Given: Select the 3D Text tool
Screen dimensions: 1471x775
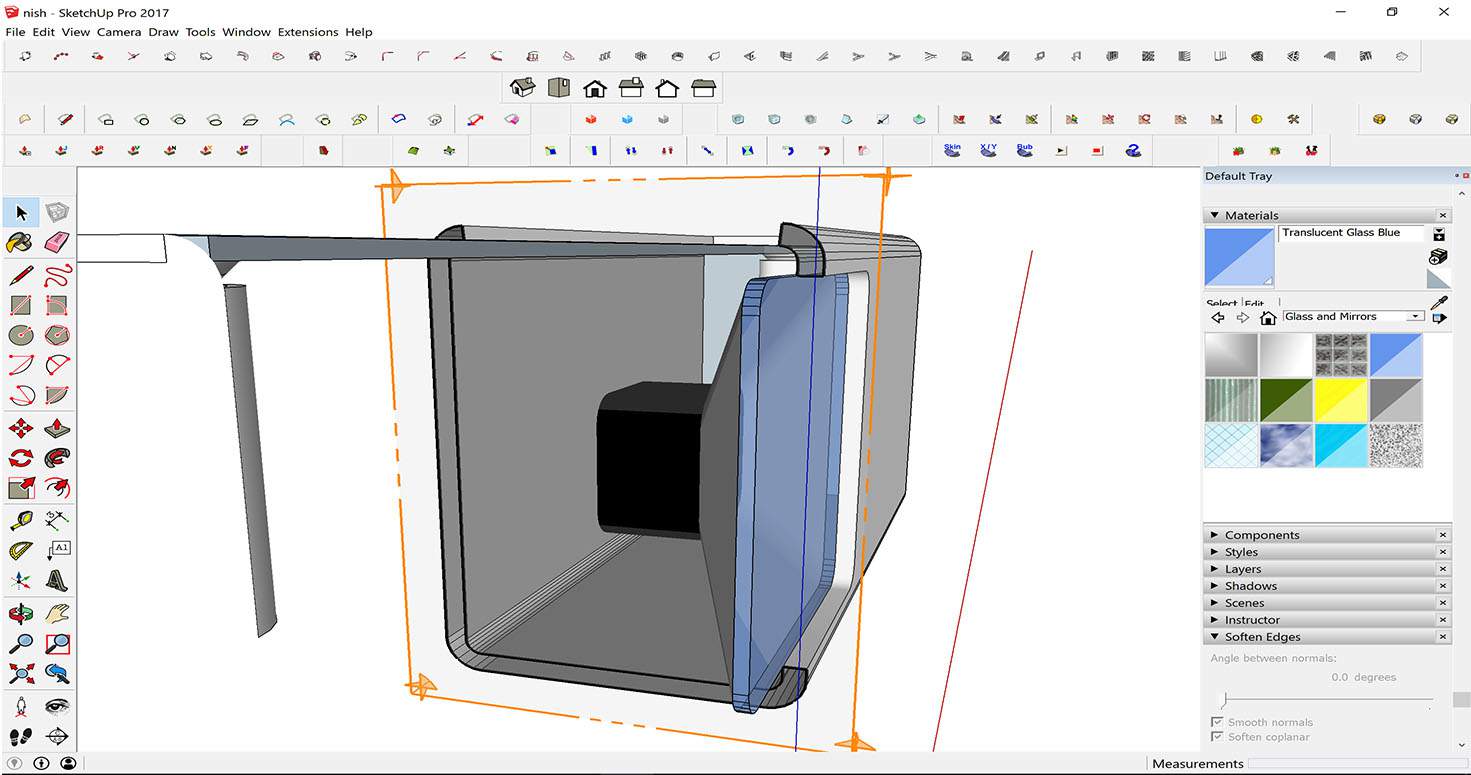Looking at the screenshot, I should pyautogui.click(x=57, y=580).
